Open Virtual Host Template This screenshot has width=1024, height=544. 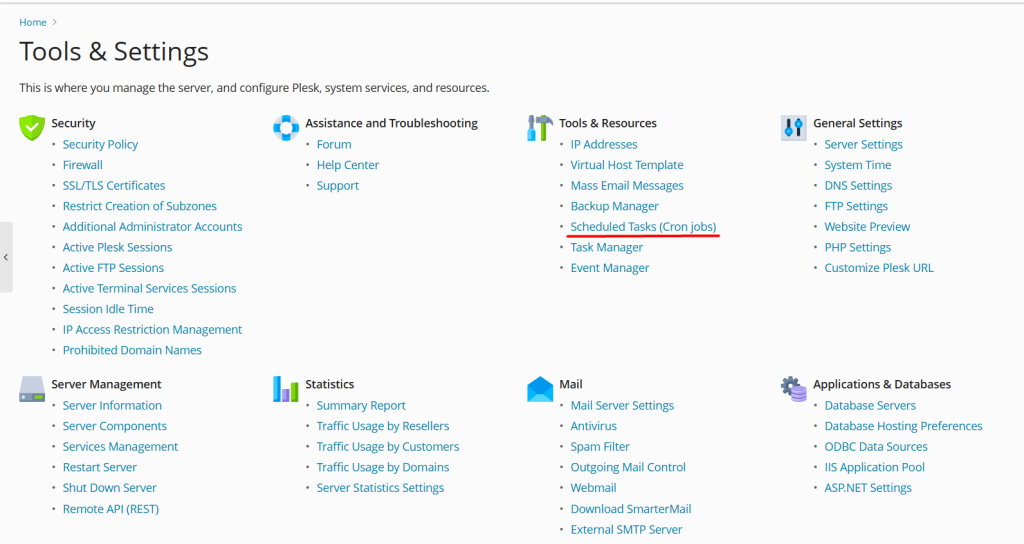(x=627, y=165)
